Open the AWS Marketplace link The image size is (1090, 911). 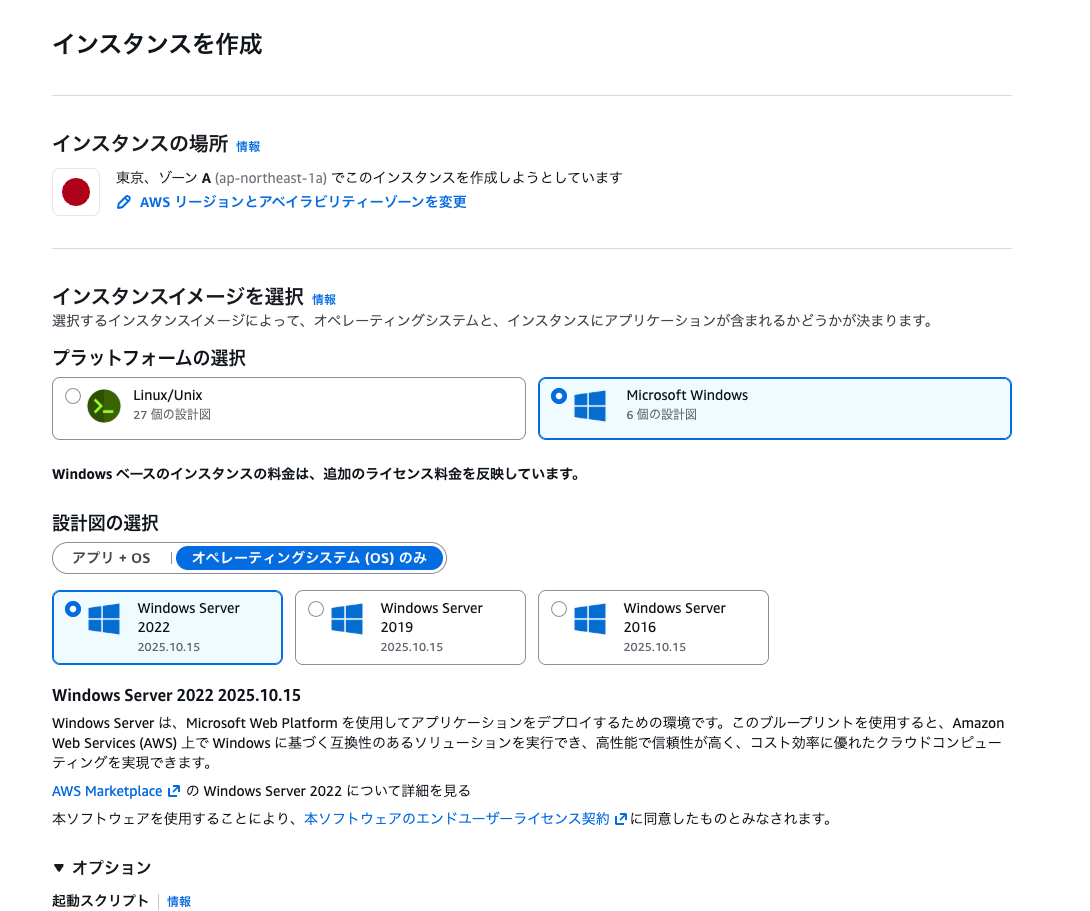[x=107, y=790]
